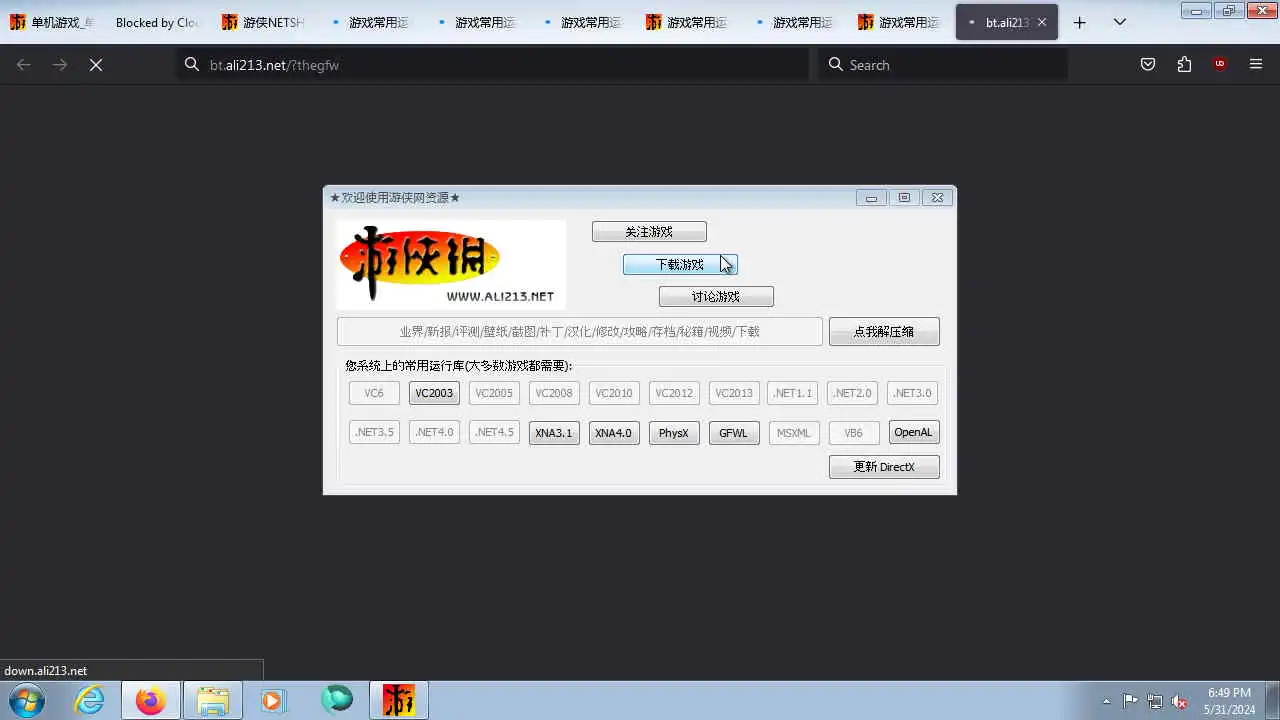Click the VC2008 runtime button

pos(554,393)
